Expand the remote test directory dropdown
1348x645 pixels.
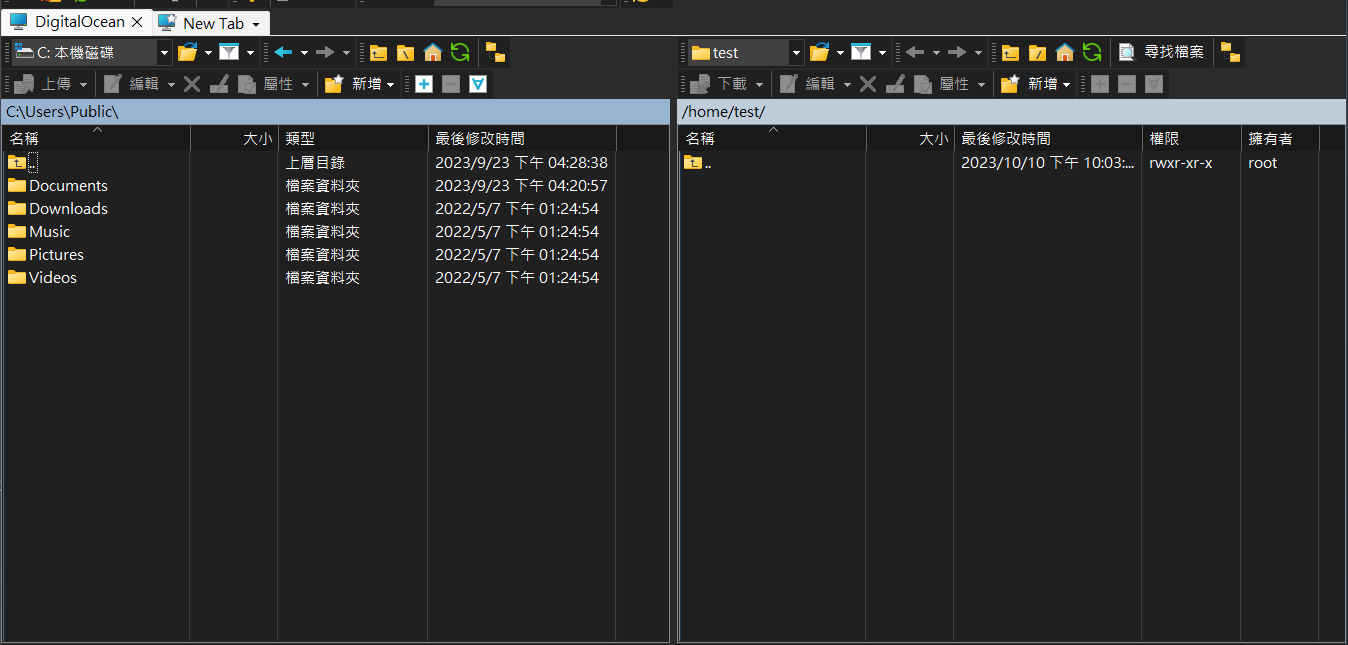point(796,53)
